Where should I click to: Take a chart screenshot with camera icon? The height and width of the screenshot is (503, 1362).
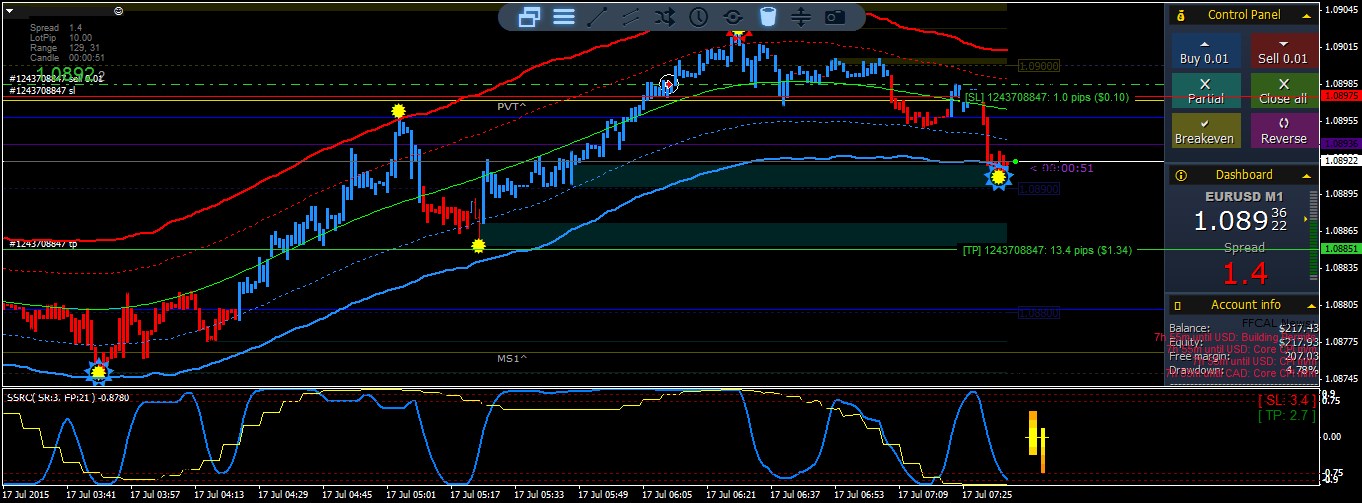coord(834,16)
